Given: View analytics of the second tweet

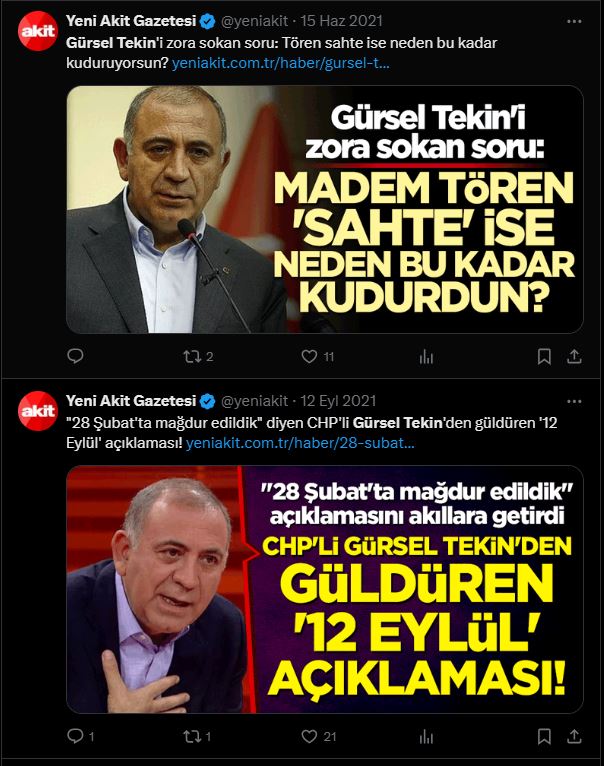Looking at the screenshot, I should tap(426, 737).
